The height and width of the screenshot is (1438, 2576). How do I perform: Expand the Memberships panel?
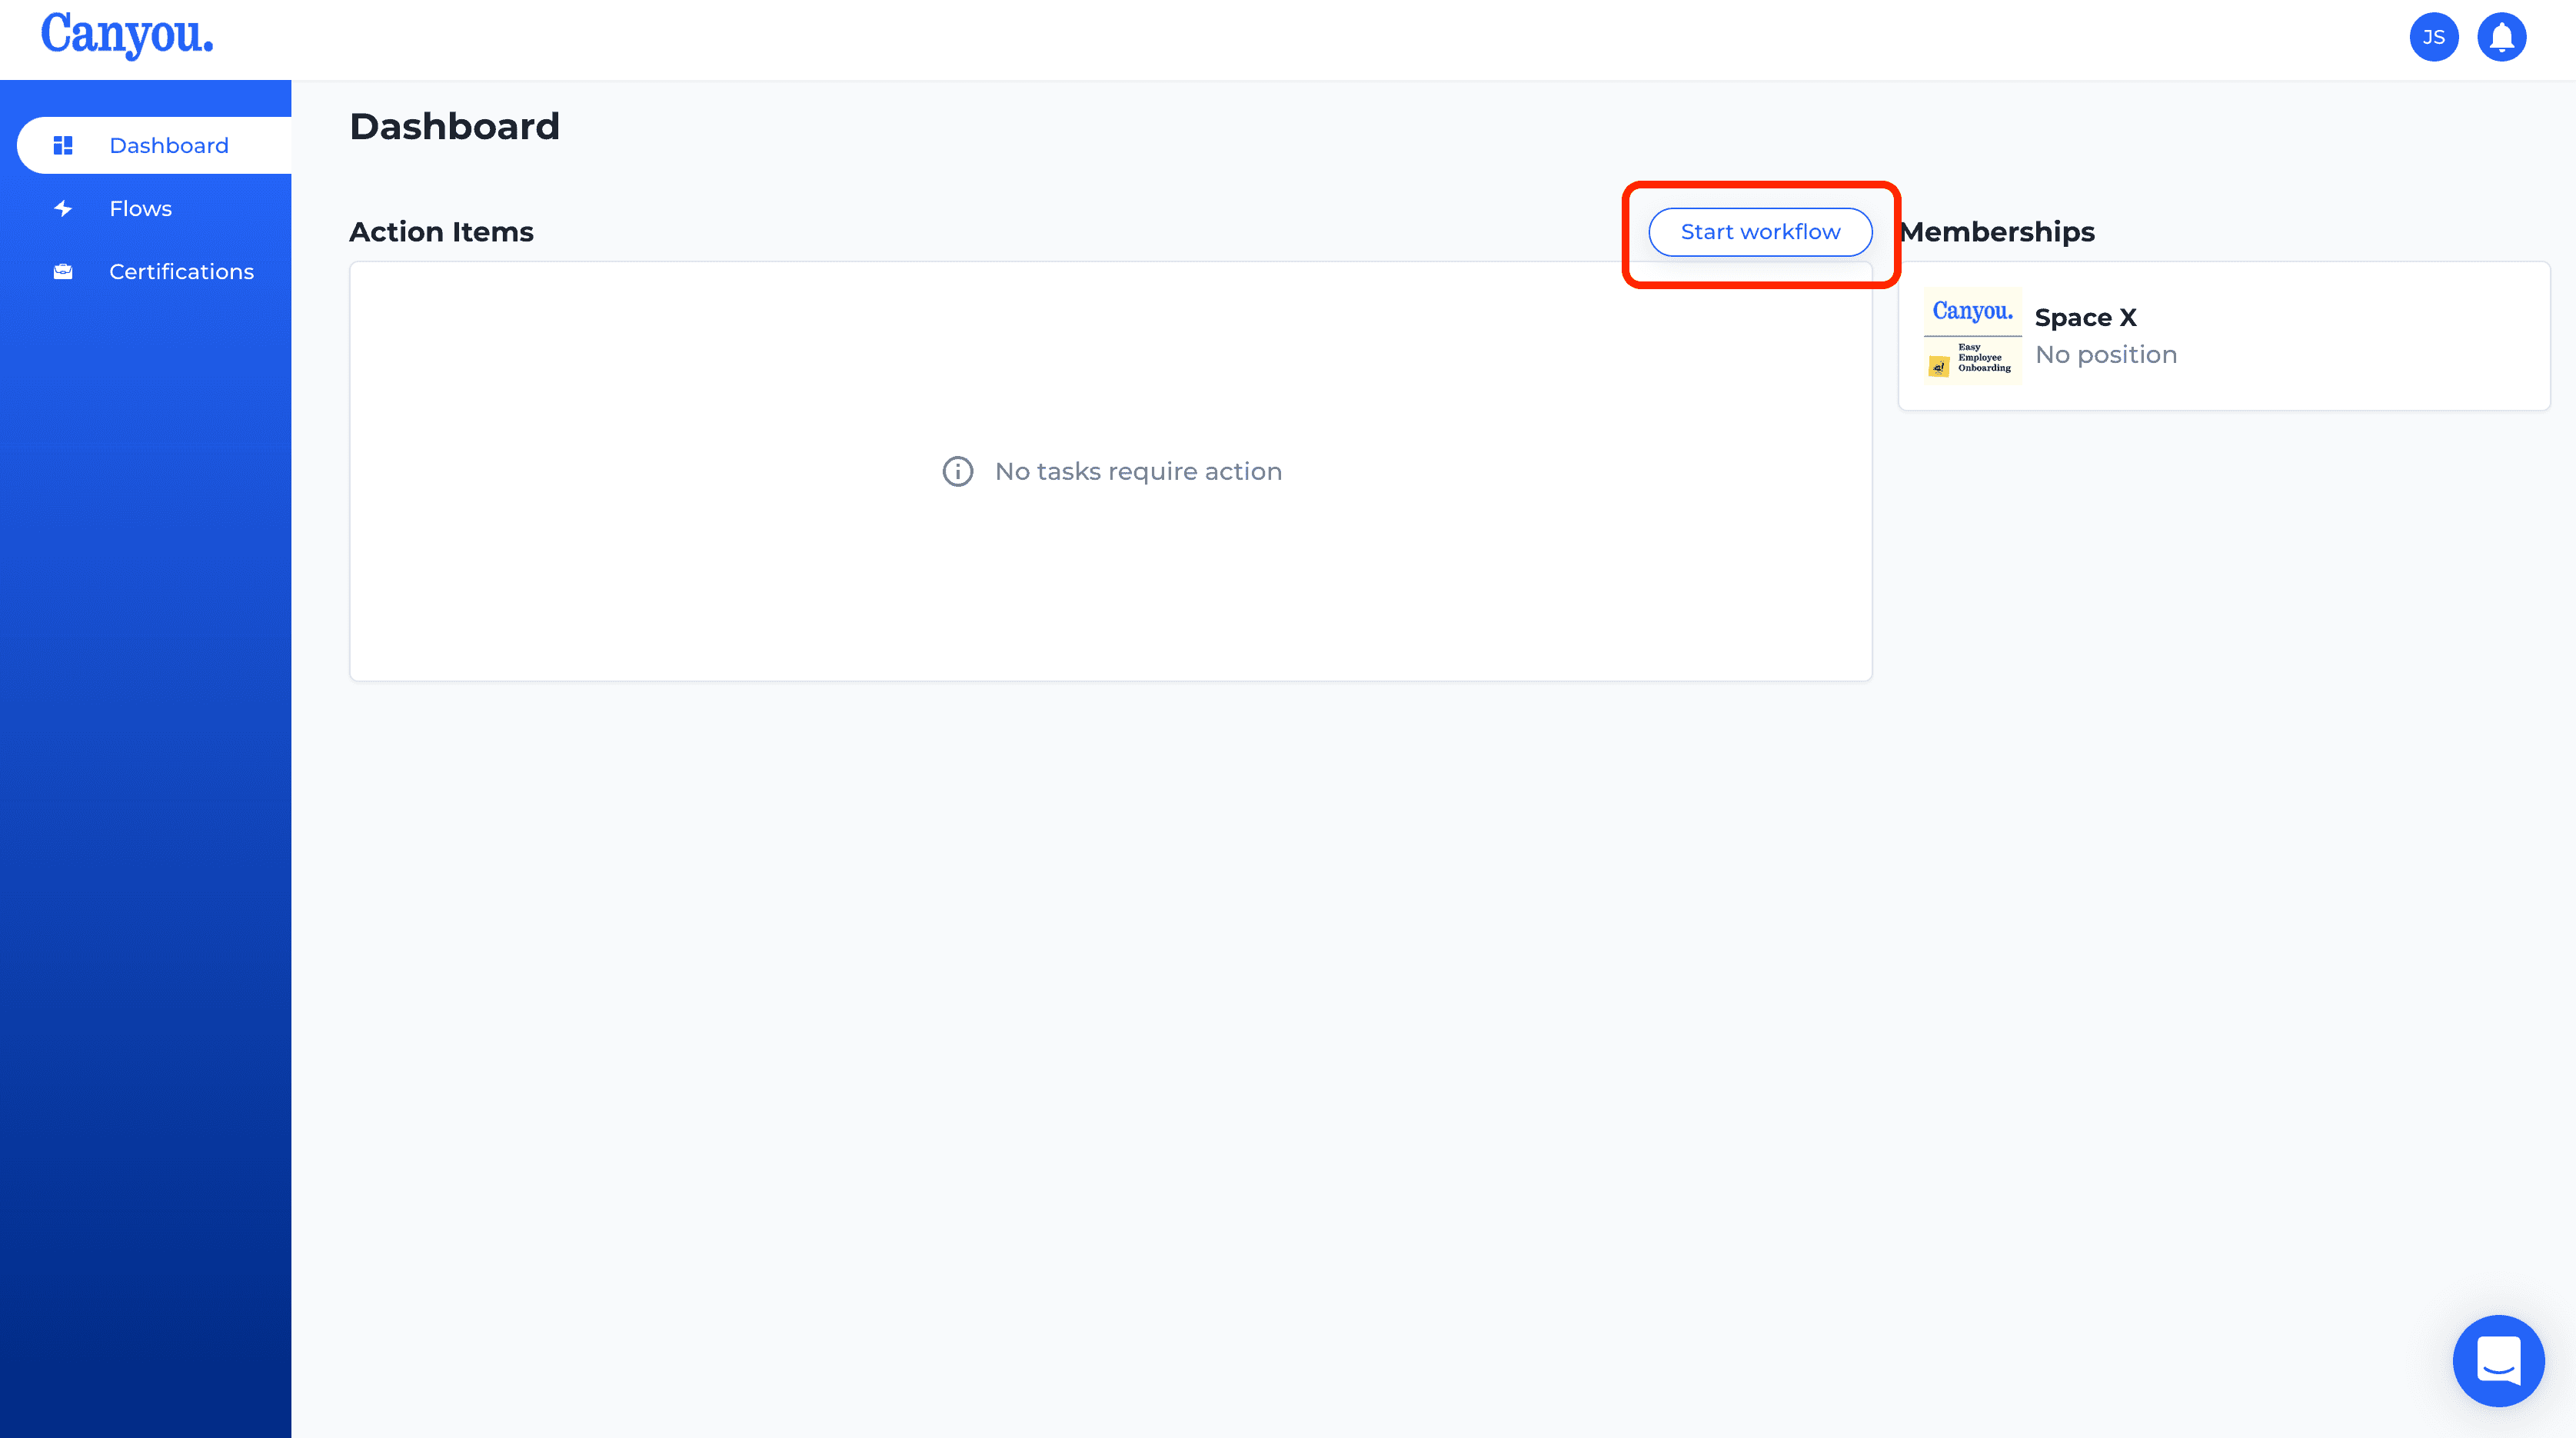pos(2222,335)
